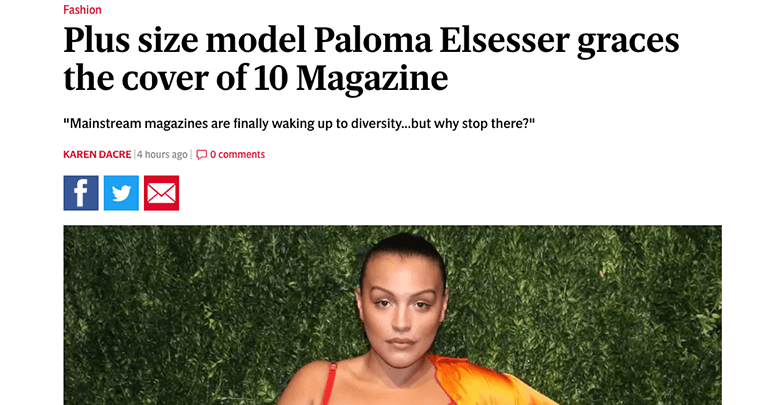
Task: Click the red strap on model's shoulder
Action: pos(333,385)
